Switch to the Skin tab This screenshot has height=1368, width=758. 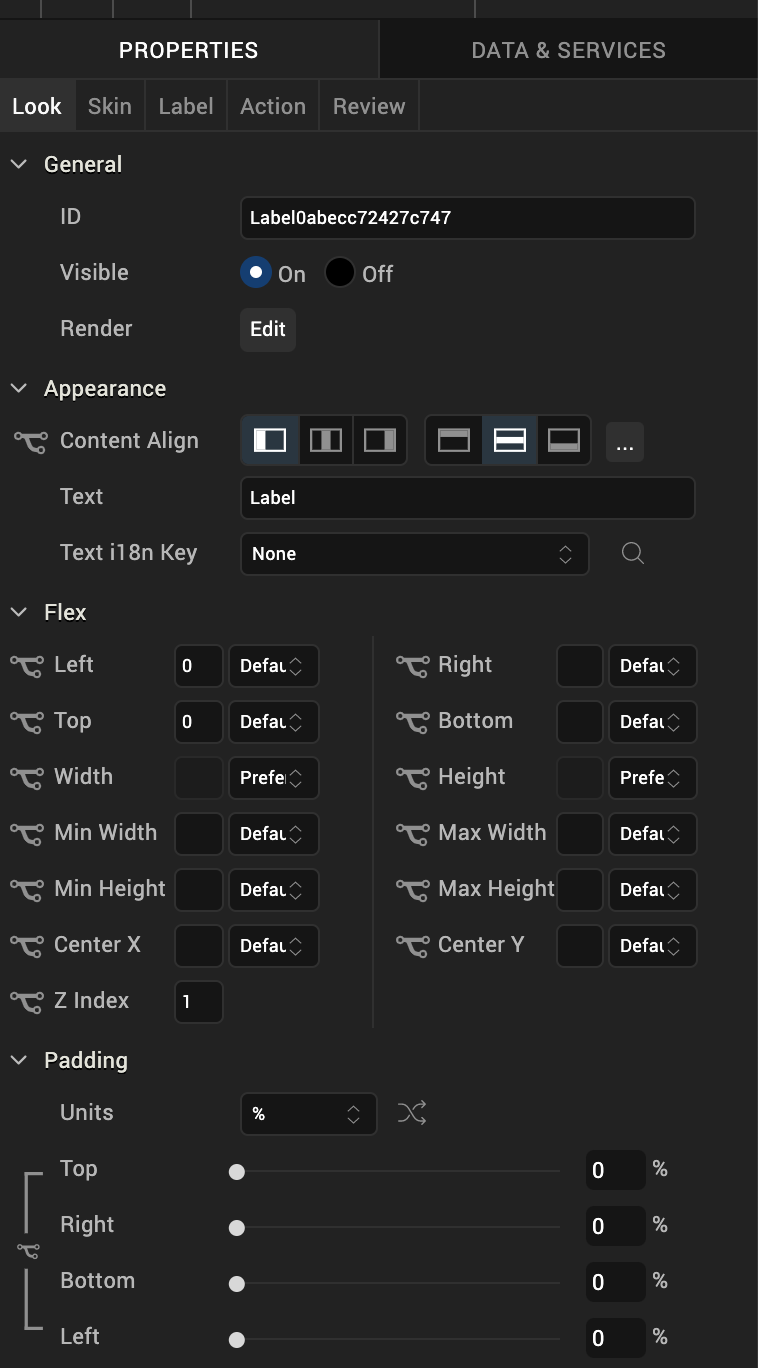point(110,106)
